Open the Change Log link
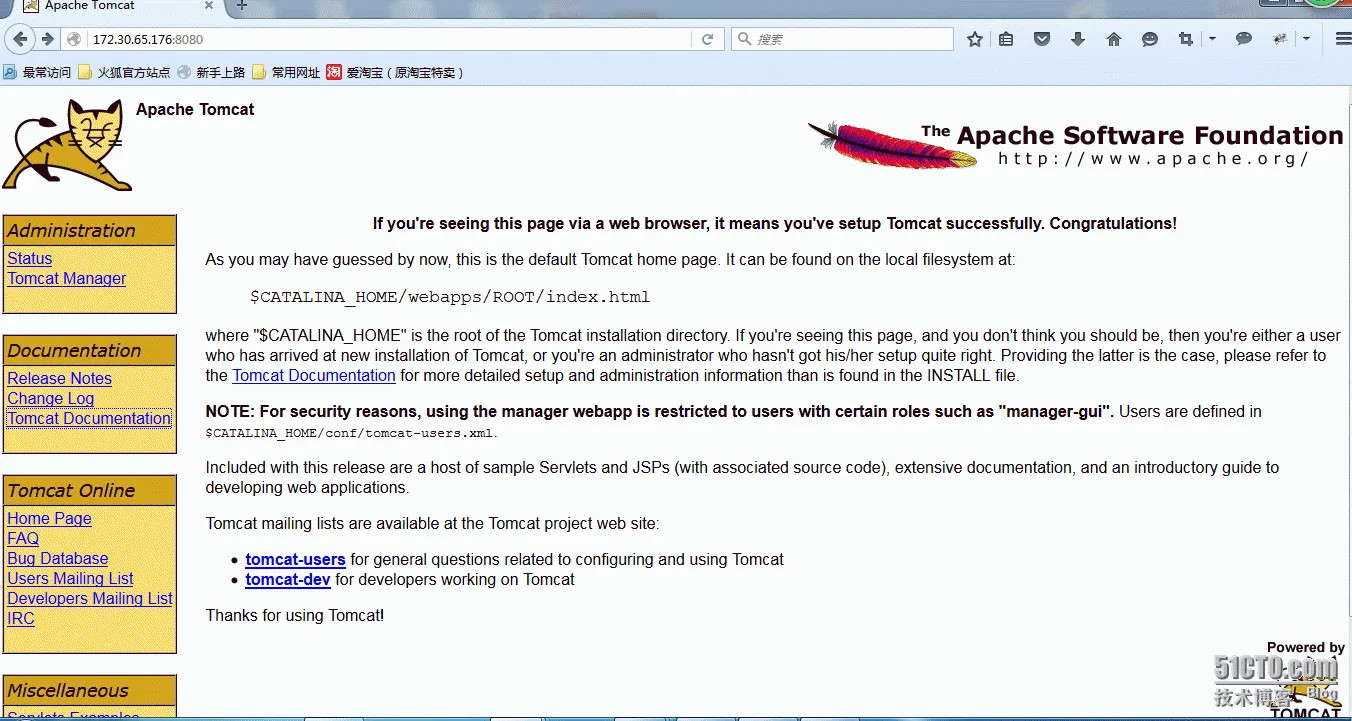This screenshot has height=721, width=1352. (x=51, y=398)
